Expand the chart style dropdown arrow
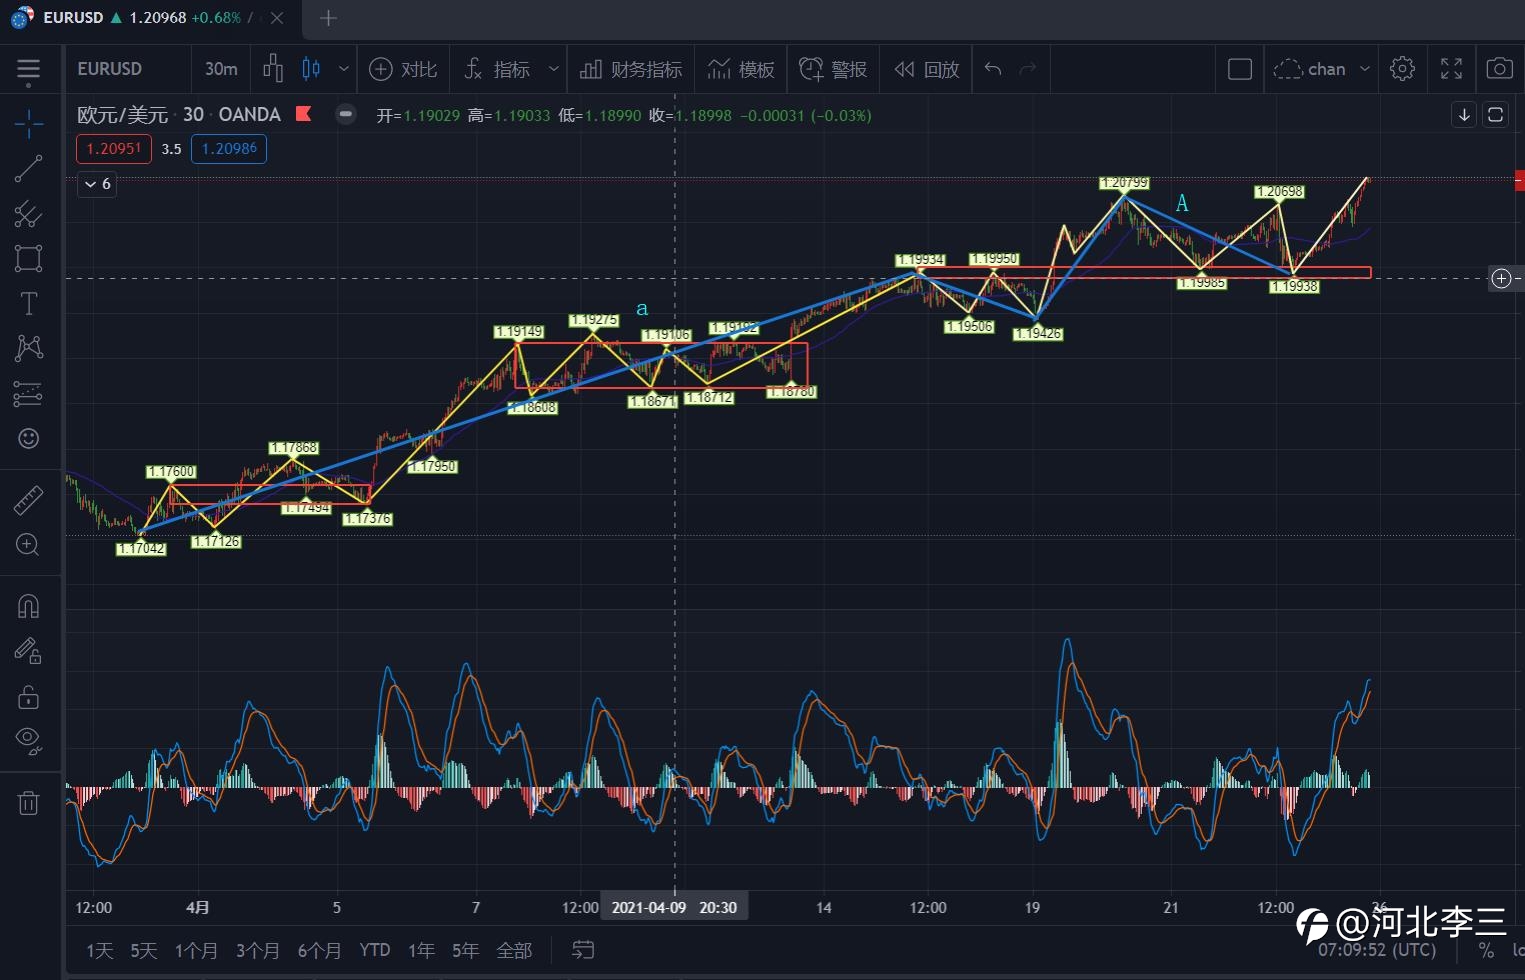1525x980 pixels. click(x=344, y=69)
